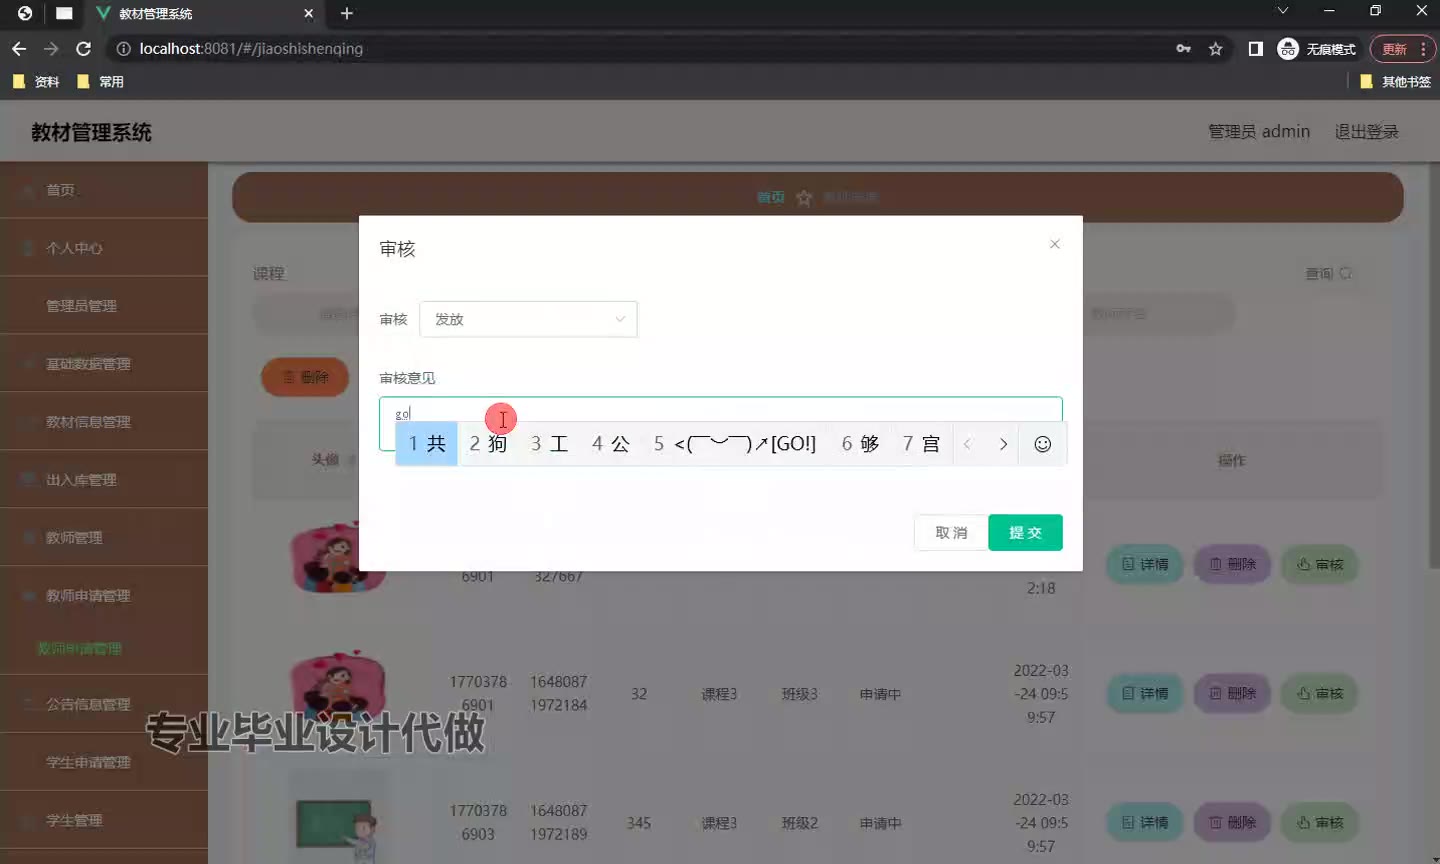Open 首页 in the sidebar
The image size is (1440, 864).
tap(104, 190)
